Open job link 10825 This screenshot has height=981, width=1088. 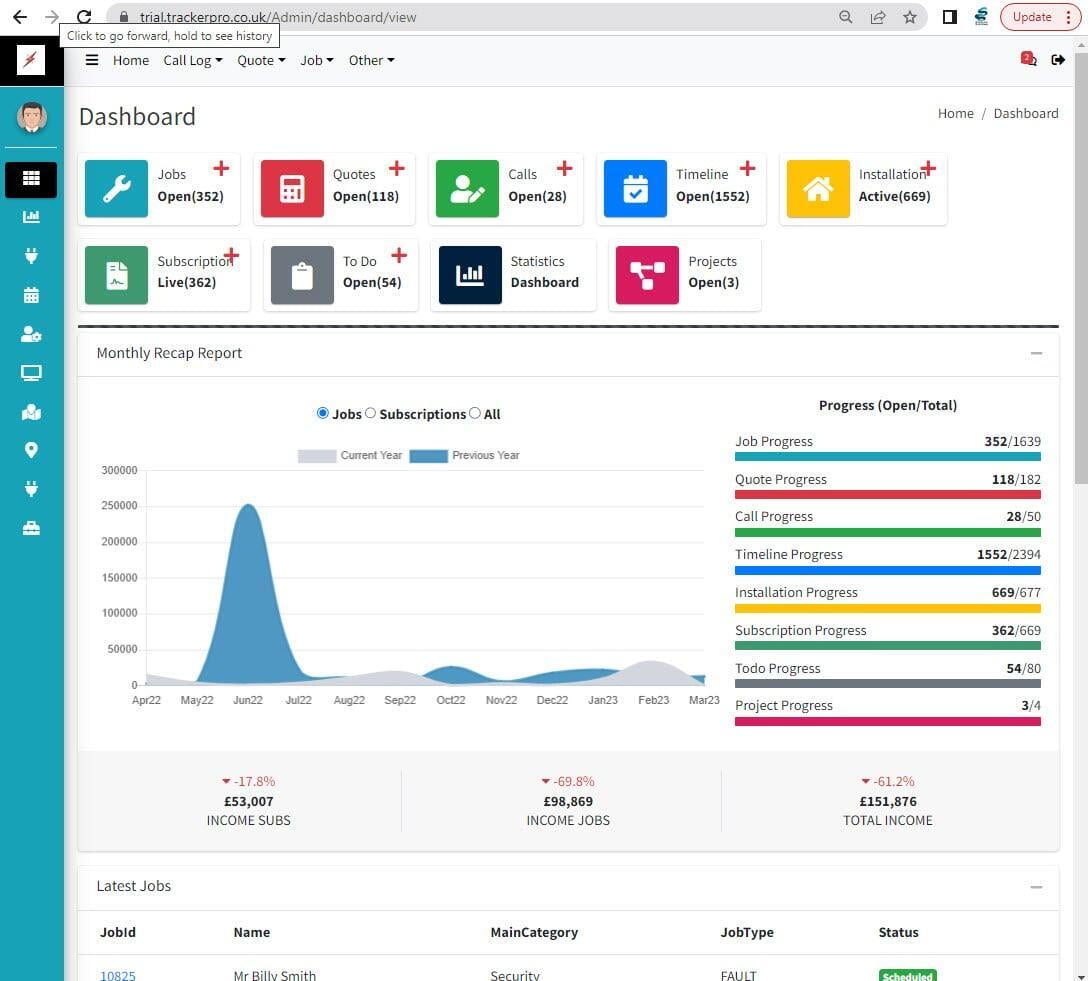click(117, 975)
